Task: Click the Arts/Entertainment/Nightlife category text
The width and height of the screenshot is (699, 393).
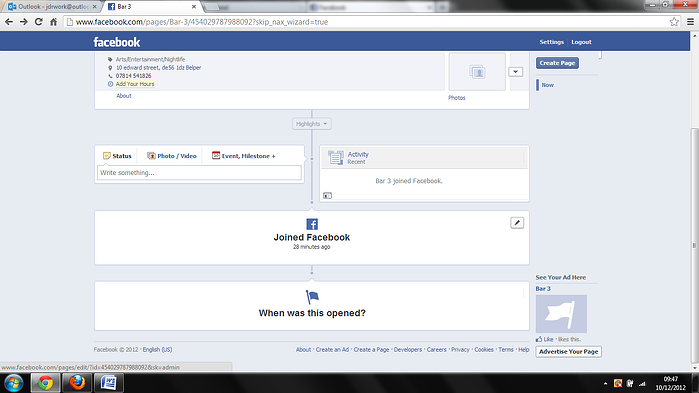Action: click(150, 59)
